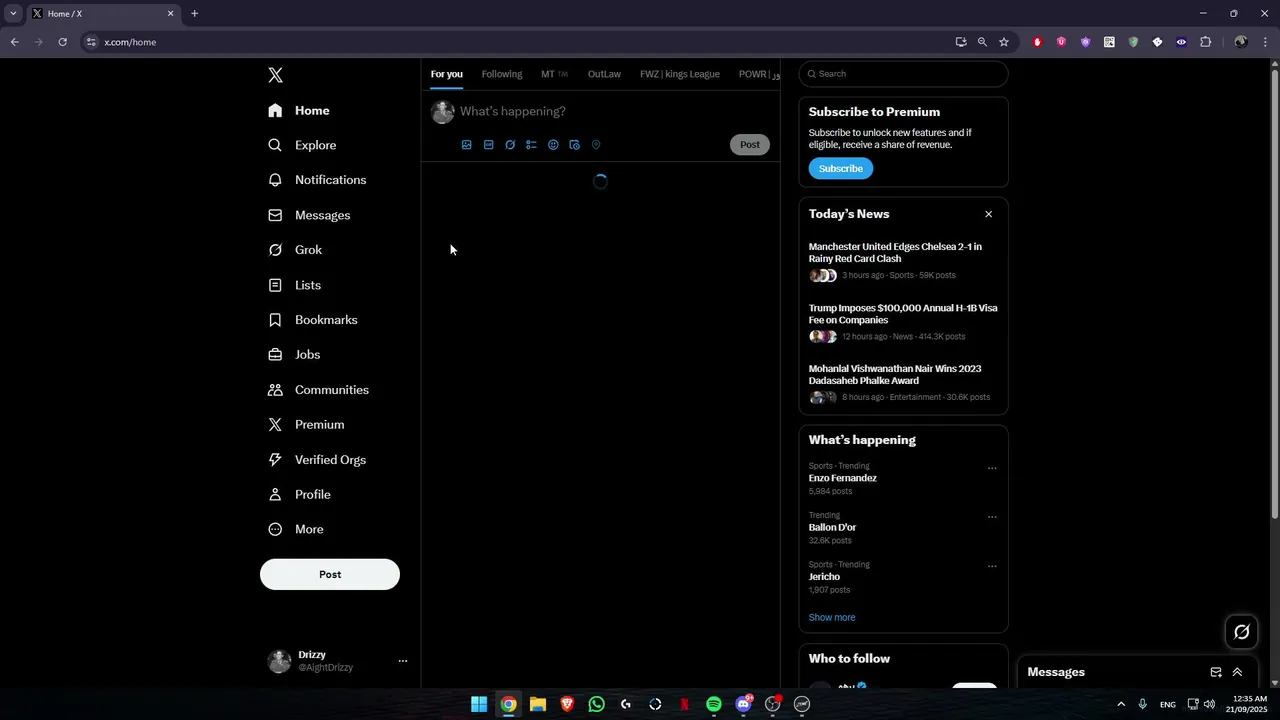Switch to the OutLaw tab

(x=604, y=74)
